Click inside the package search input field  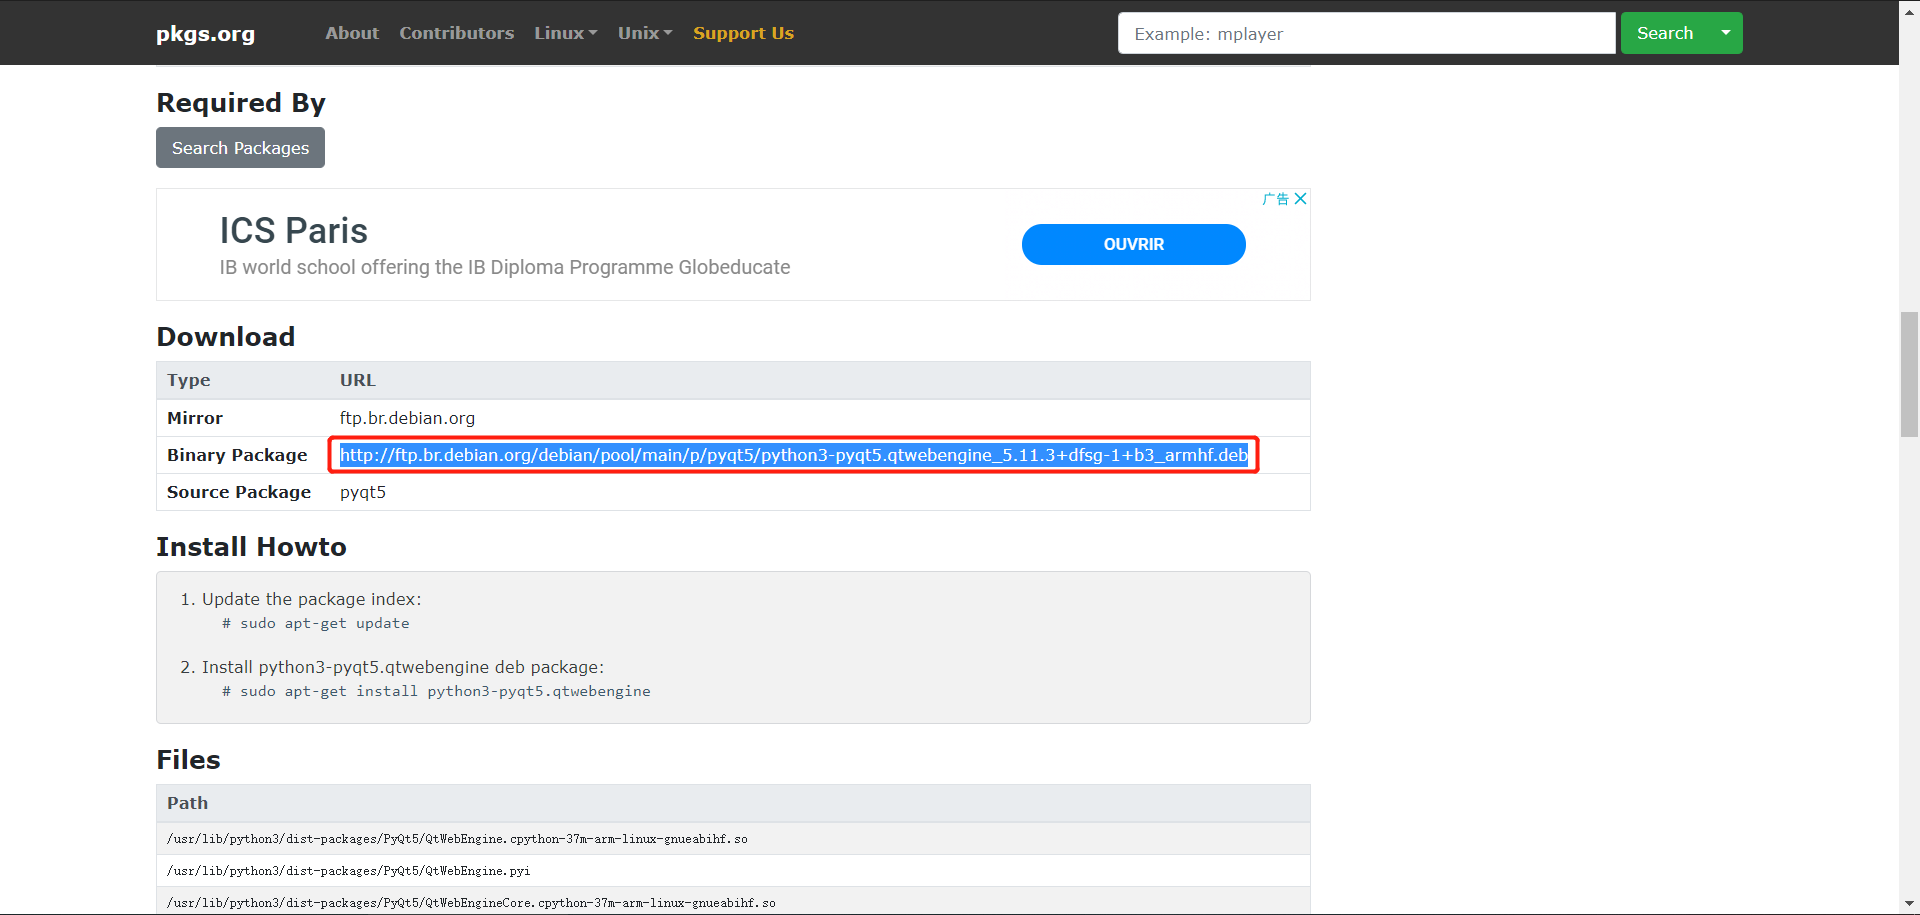[1366, 33]
